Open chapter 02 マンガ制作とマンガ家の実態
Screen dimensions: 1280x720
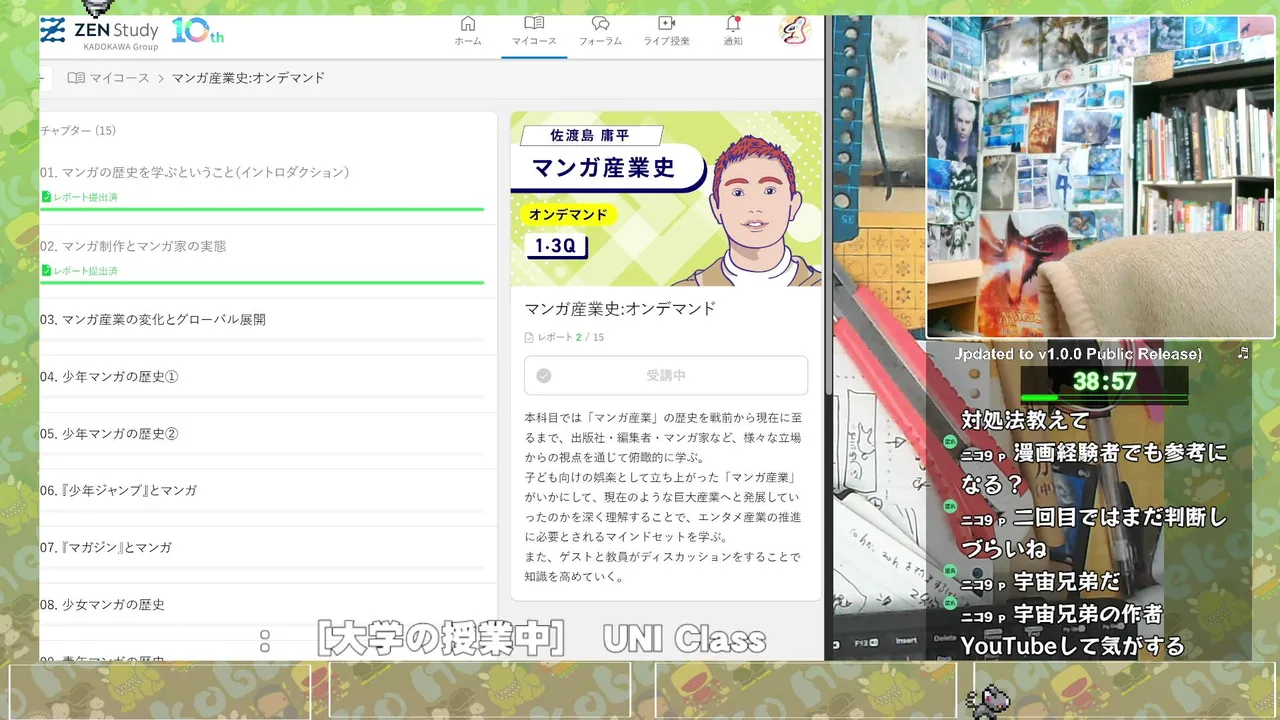(133, 246)
